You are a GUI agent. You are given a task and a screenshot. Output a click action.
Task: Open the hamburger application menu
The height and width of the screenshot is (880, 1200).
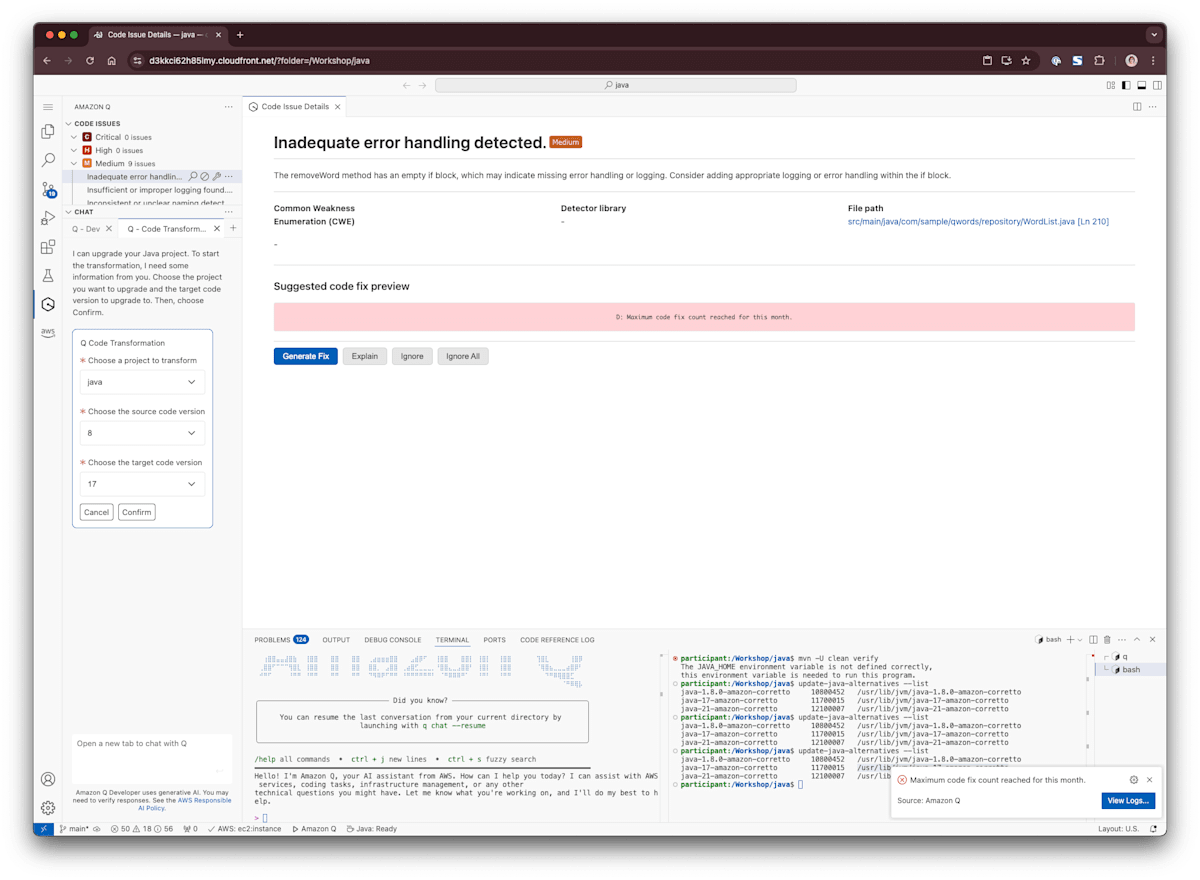[47, 106]
